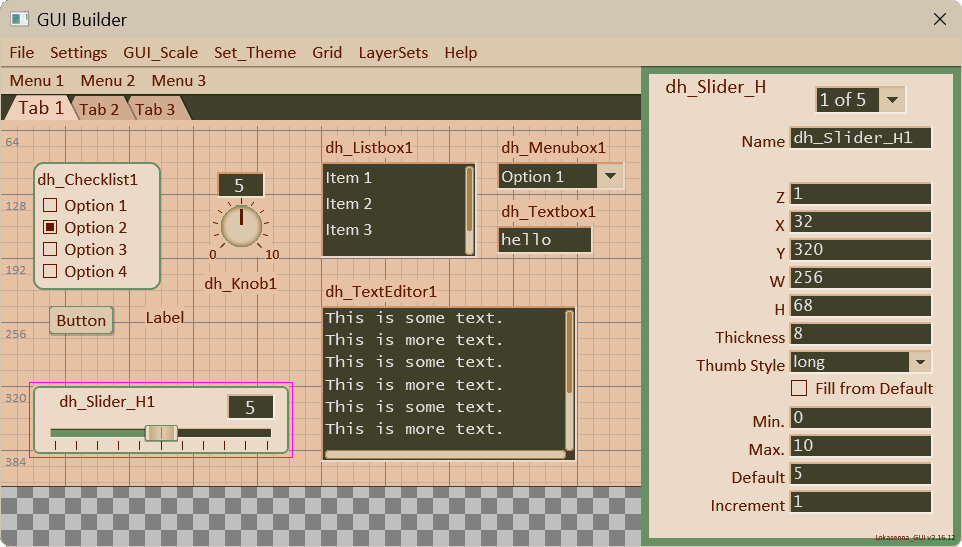Viewport: 962px width, 547px height.
Task: Click the GUI Builder app icon in the title bar
Action: point(19,19)
